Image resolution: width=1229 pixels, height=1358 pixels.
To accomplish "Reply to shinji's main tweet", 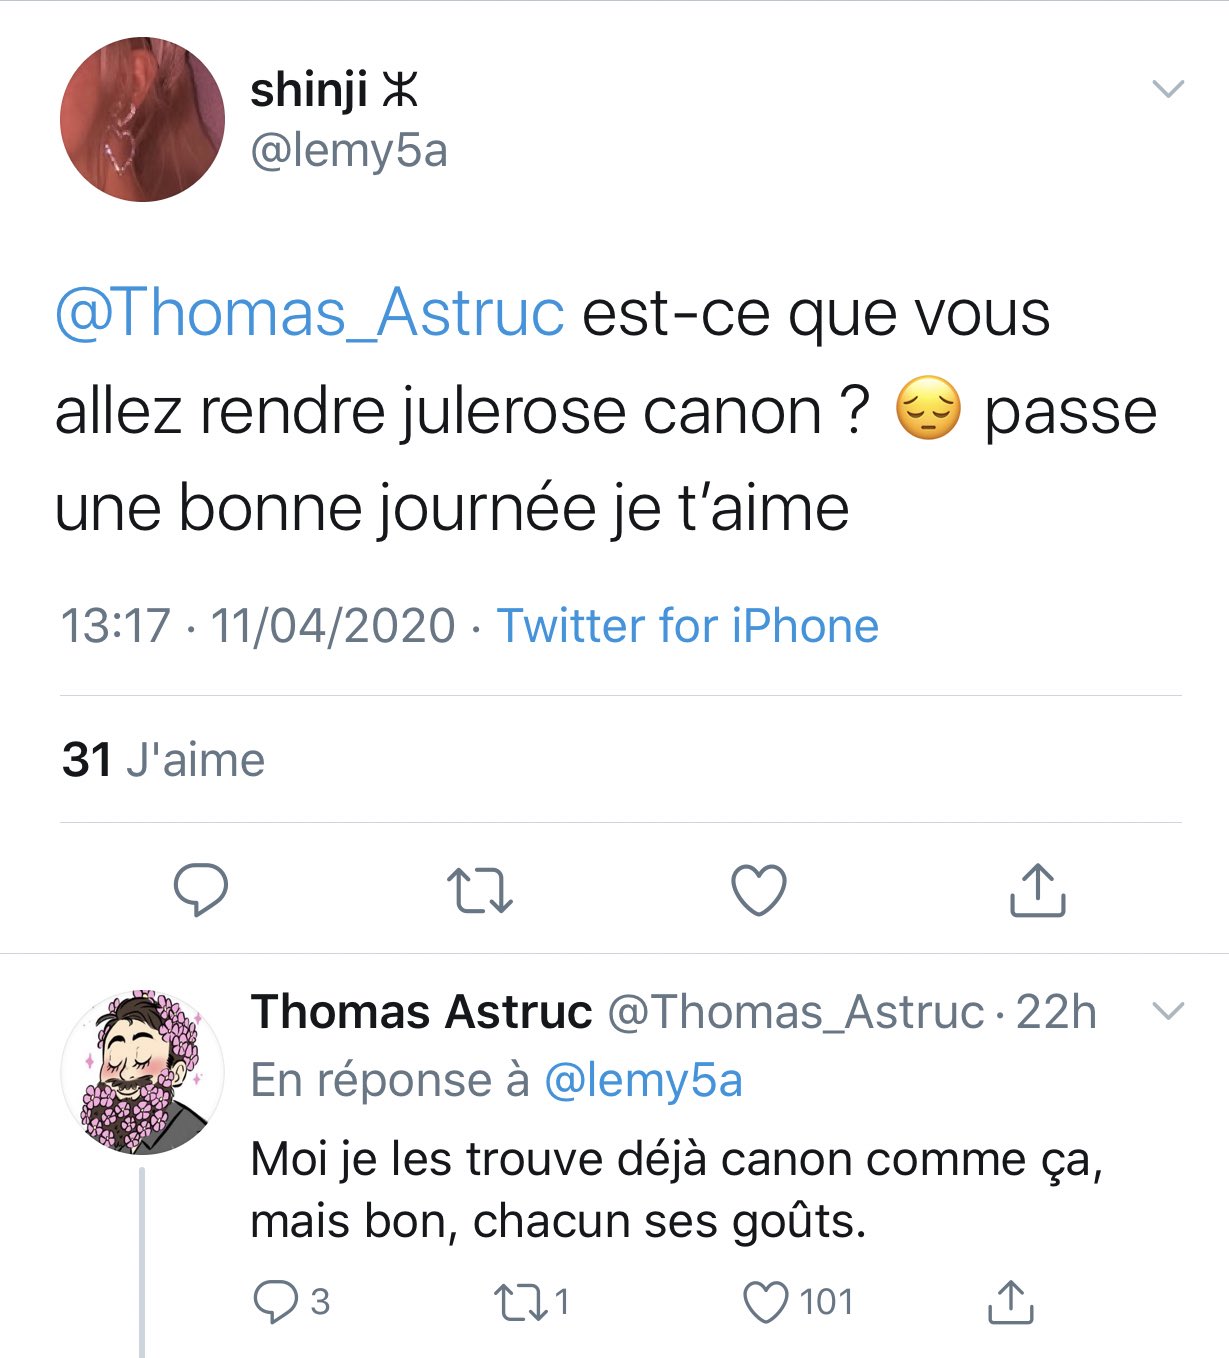I will pyautogui.click(x=201, y=889).
